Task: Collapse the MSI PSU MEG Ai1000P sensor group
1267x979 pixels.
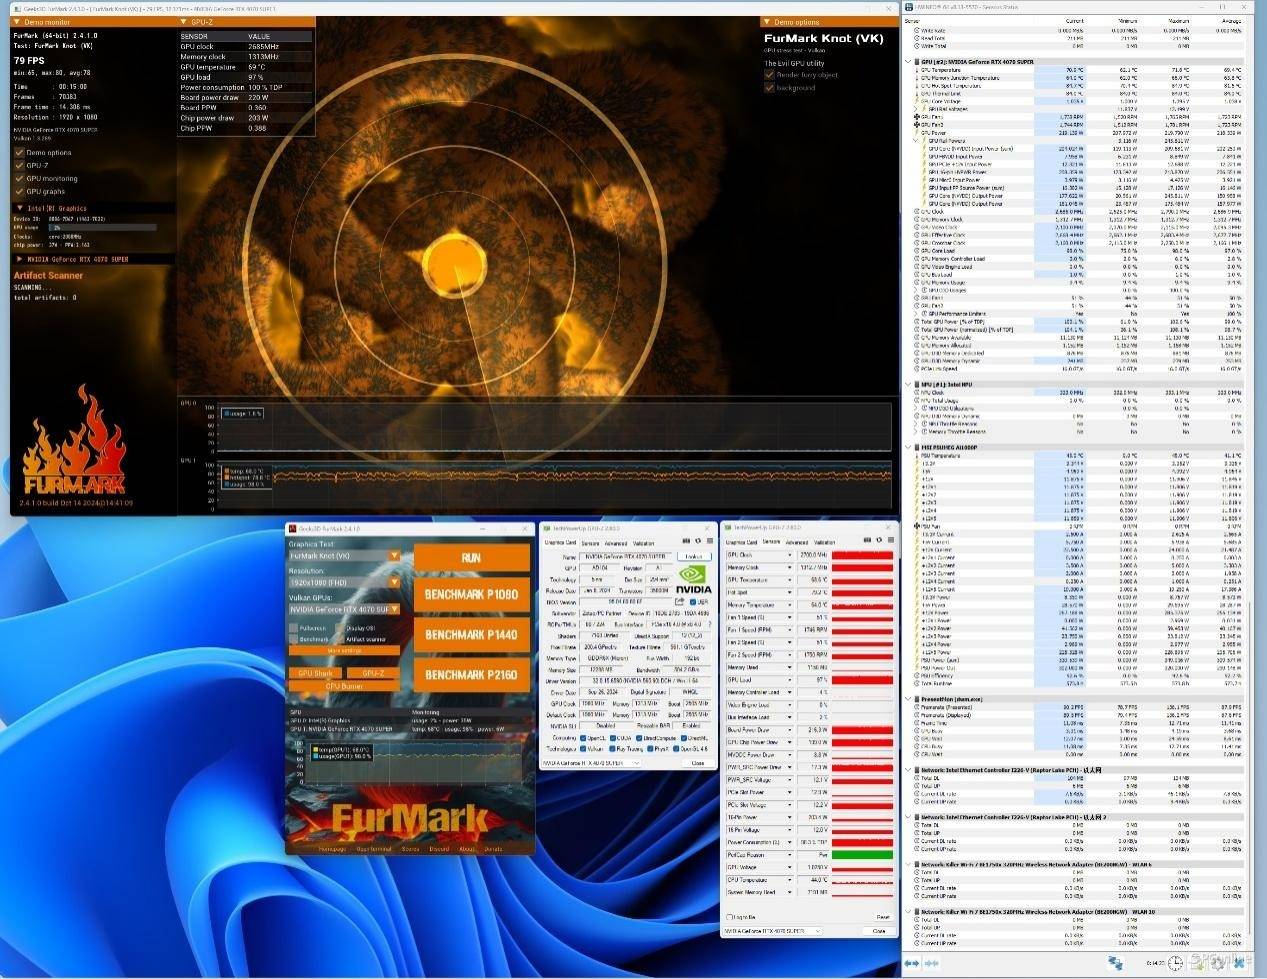Action: coord(908,448)
